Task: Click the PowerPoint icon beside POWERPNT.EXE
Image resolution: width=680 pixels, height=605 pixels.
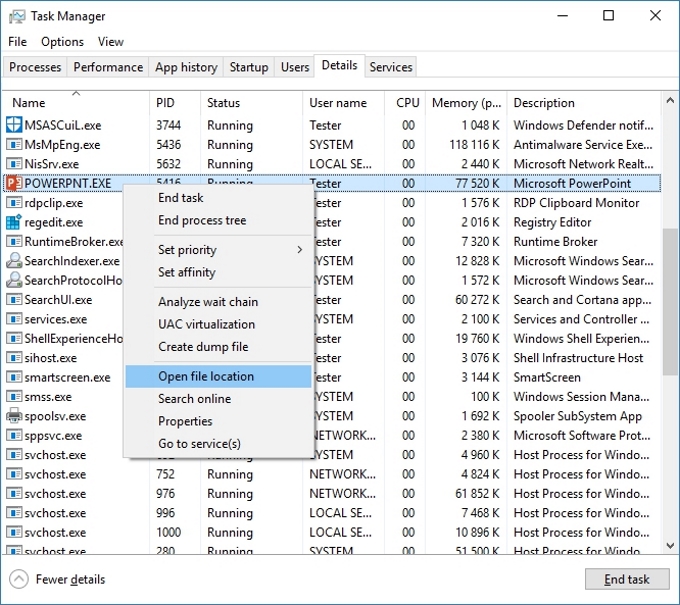Action: click(x=14, y=184)
